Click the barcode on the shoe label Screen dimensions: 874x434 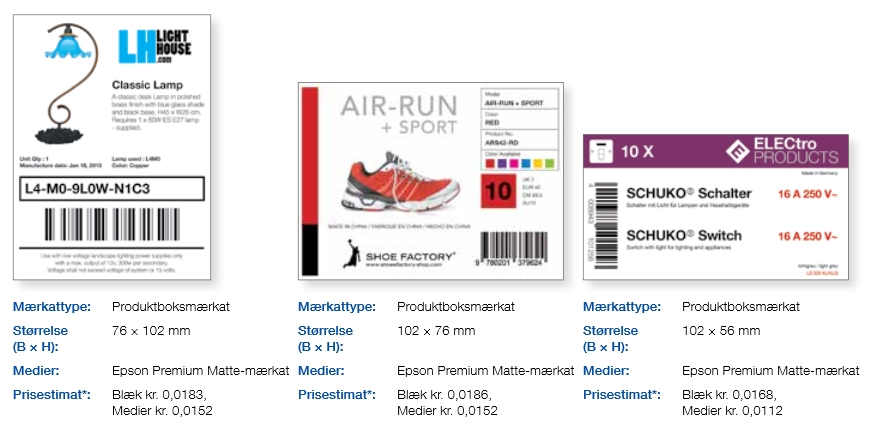[521, 244]
